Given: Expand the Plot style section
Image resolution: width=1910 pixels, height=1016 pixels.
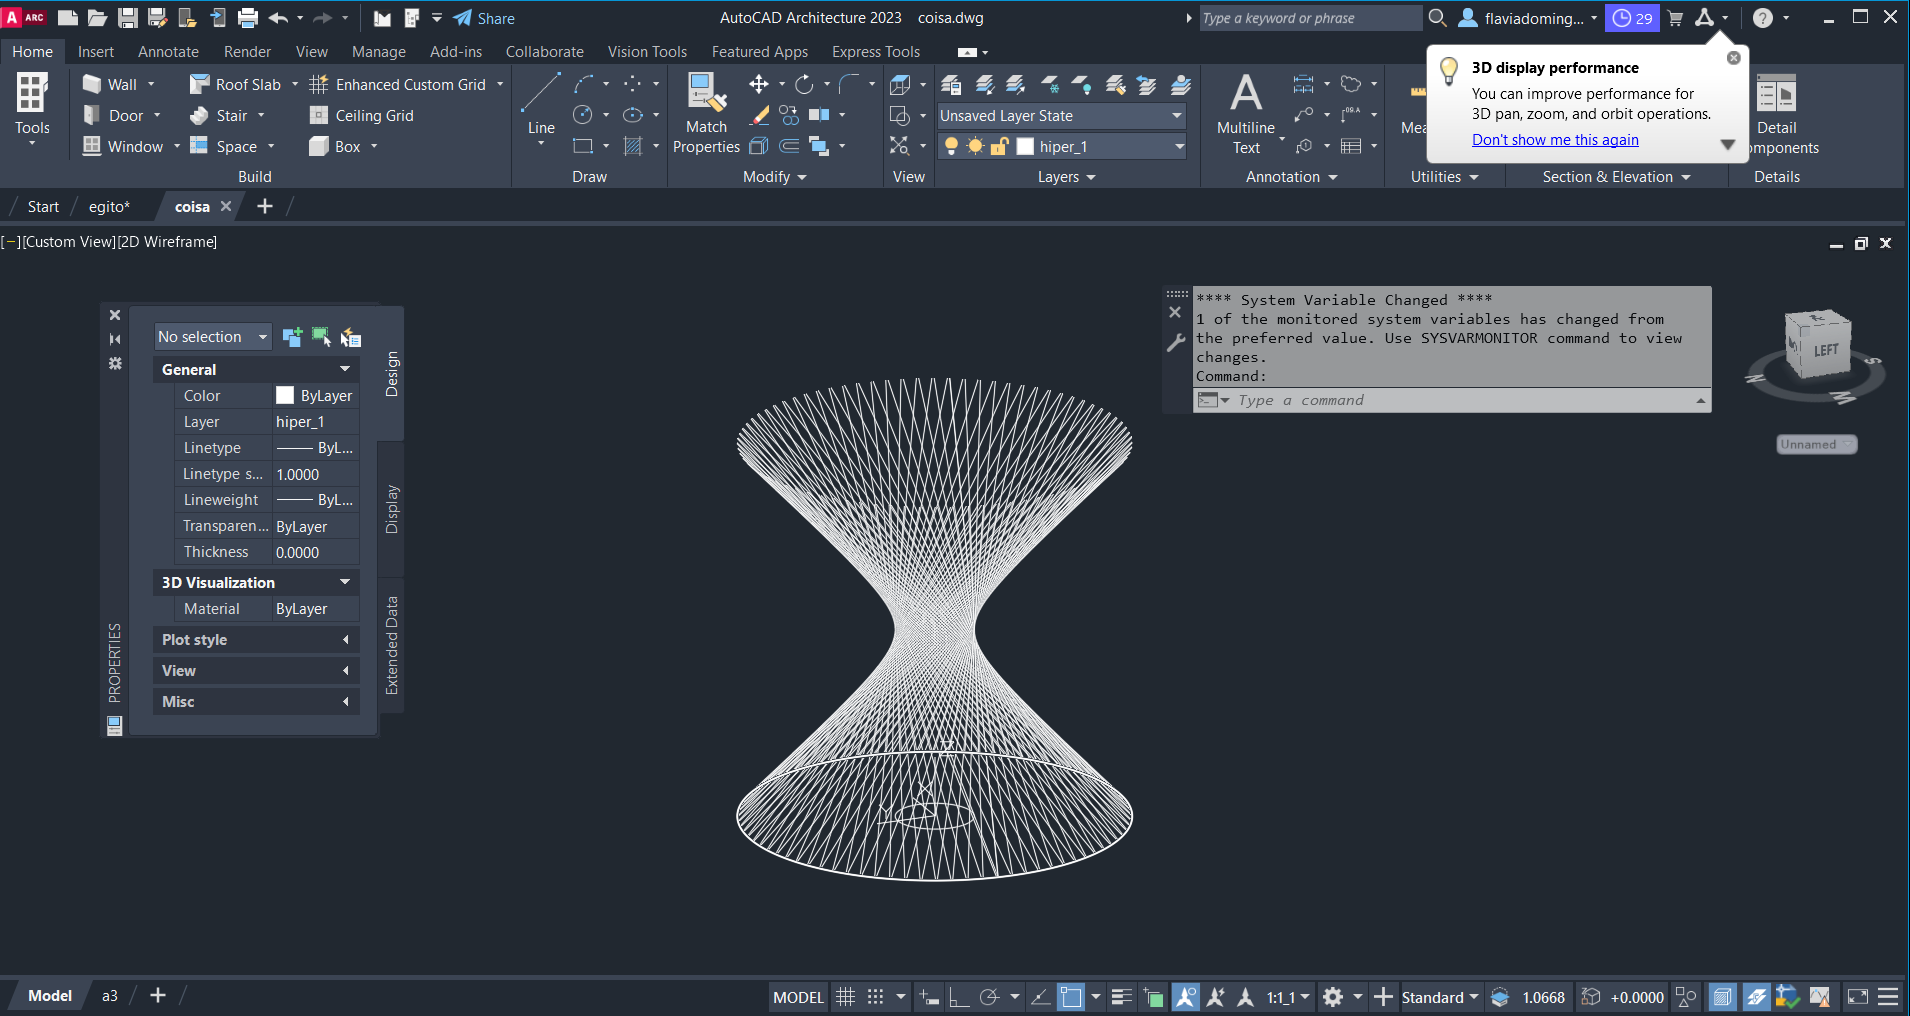Looking at the screenshot, I should coord(255,640).
